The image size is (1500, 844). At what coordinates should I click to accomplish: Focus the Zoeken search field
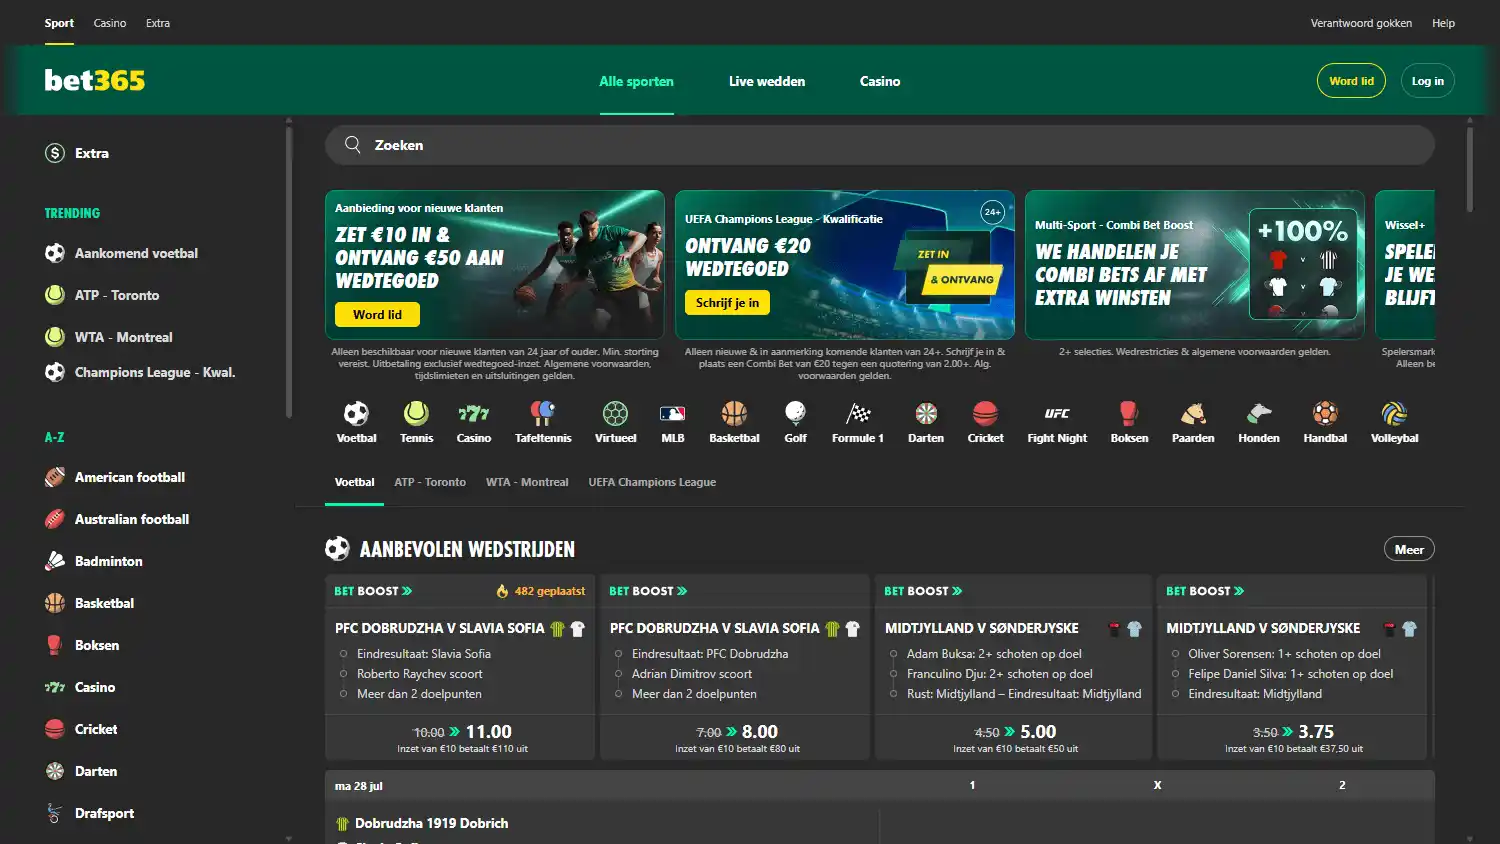pos(880,145)
